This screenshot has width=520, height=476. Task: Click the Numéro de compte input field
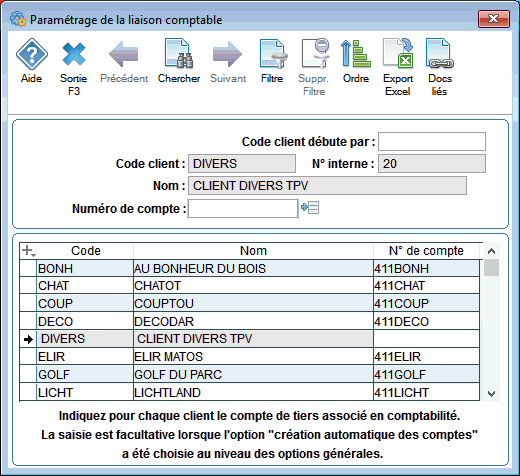243,209
